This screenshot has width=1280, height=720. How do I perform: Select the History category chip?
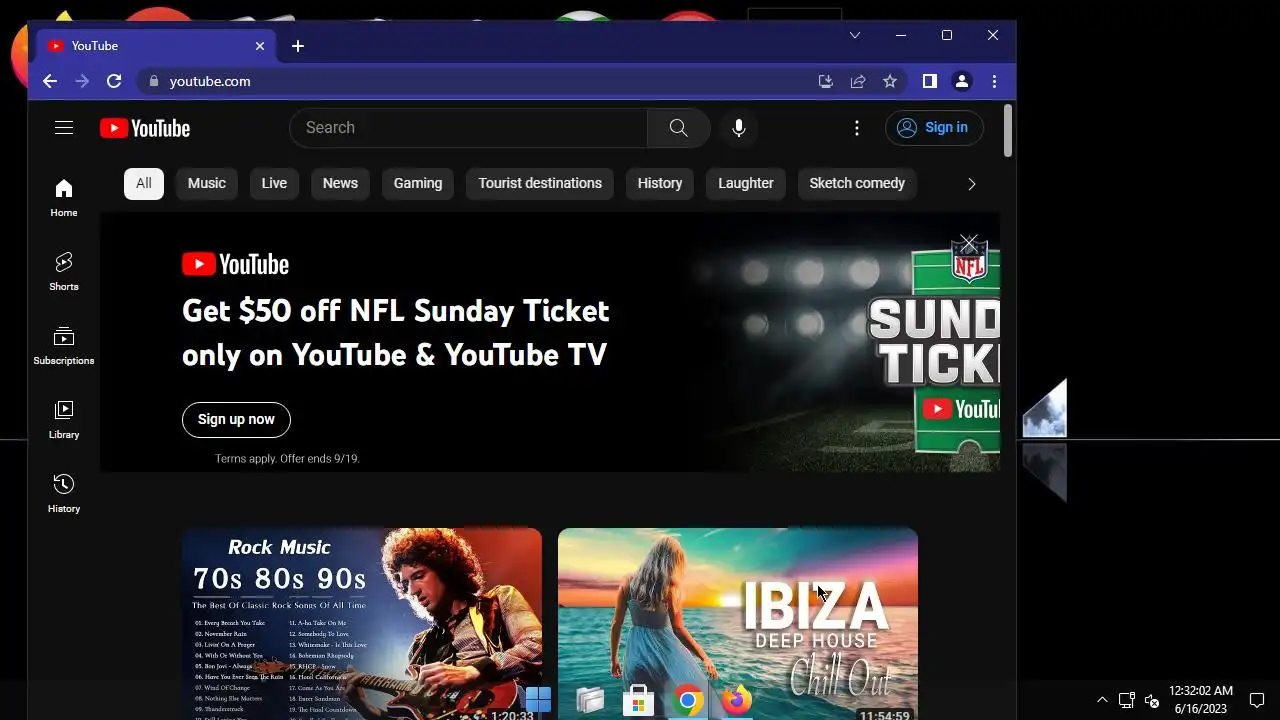(660, 183)
